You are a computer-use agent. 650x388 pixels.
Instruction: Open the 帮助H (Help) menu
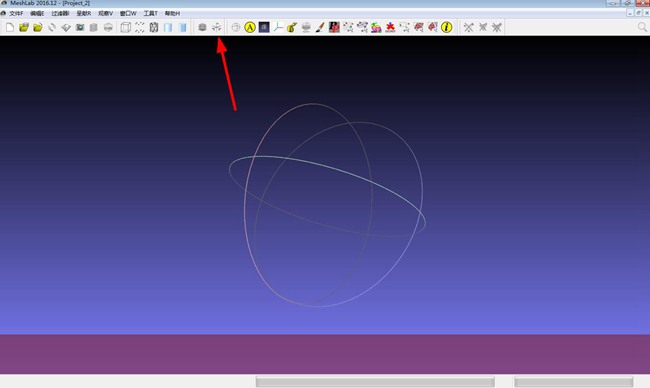point(172,13)
